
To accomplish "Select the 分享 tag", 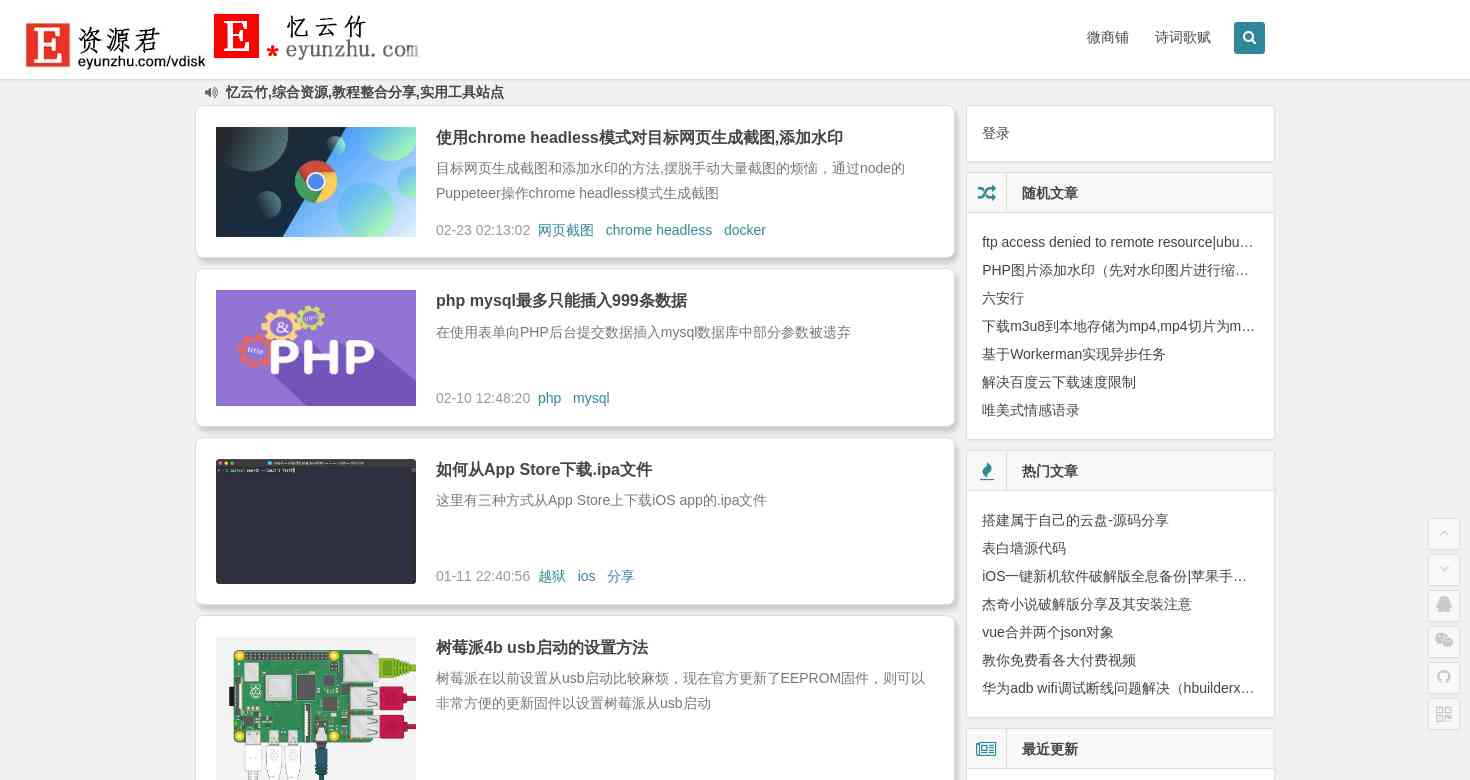I will click(621, 576).
